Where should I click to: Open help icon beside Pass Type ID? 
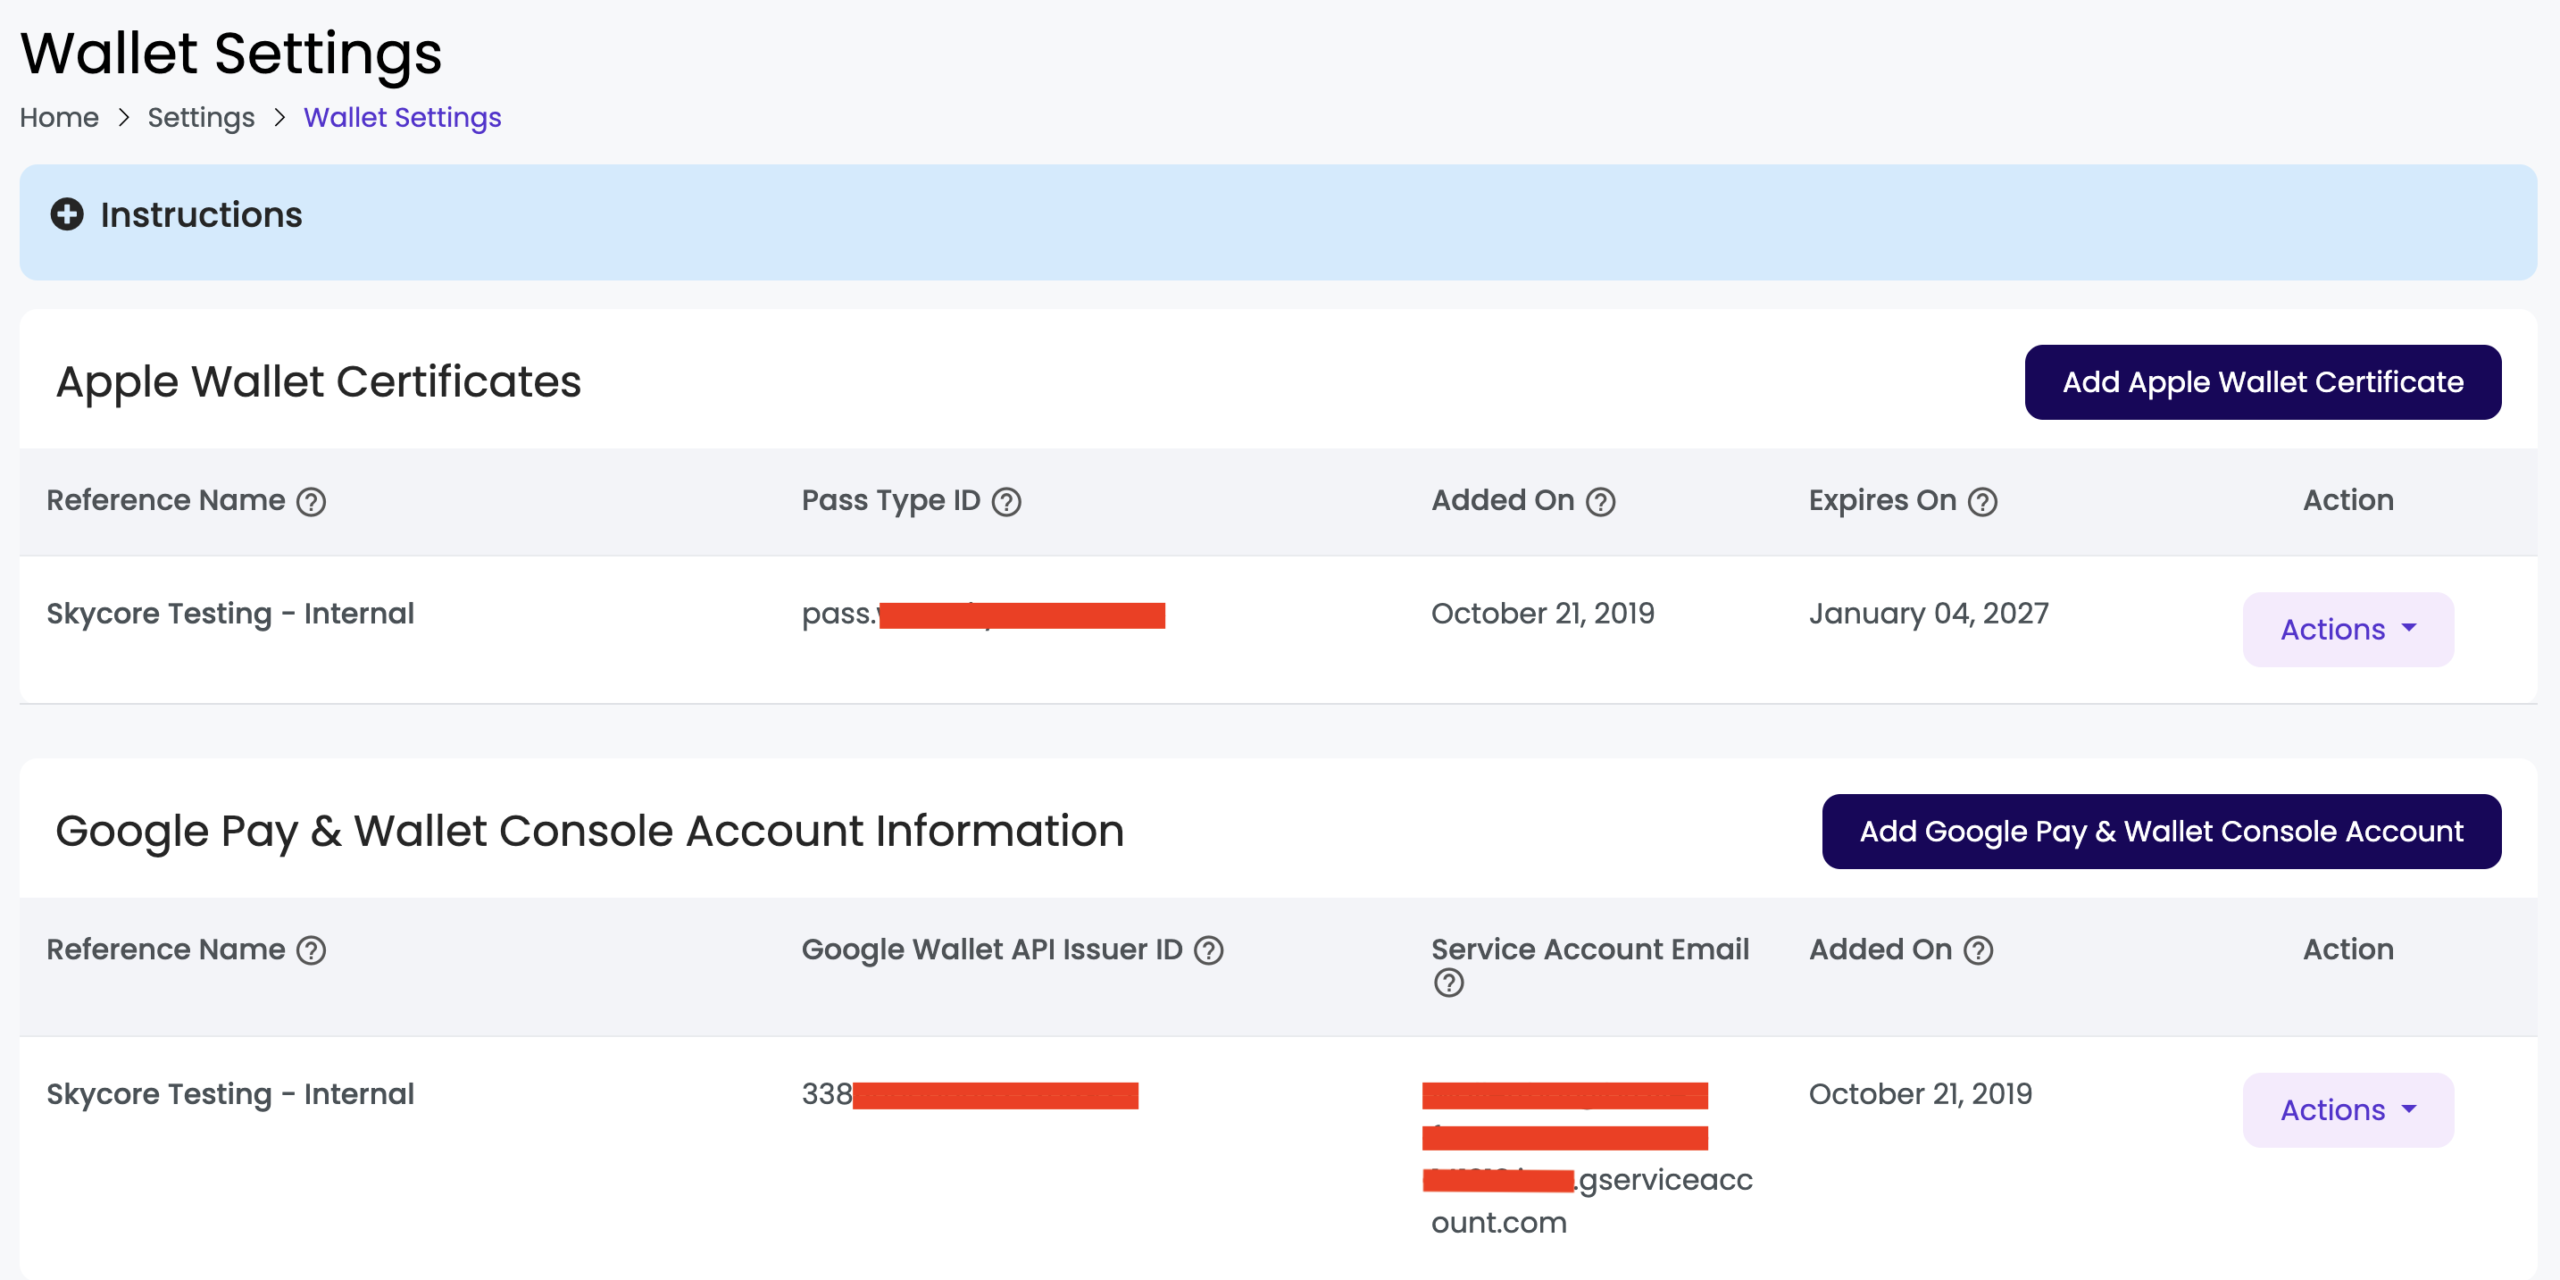pos(1006,501)
